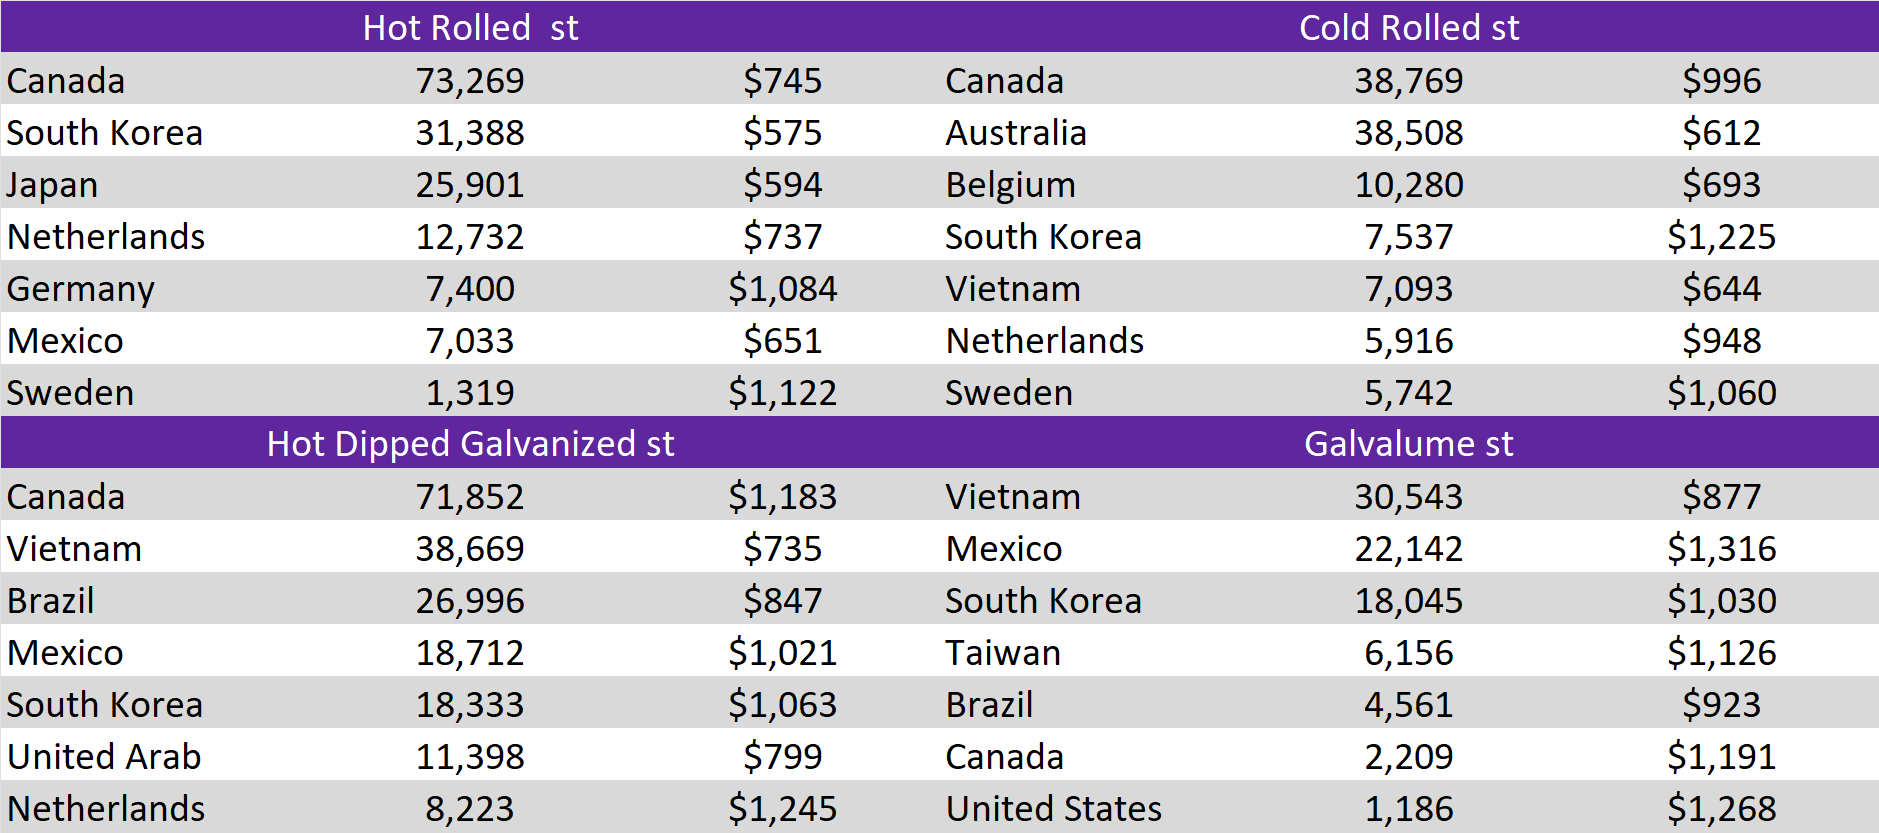Select the Belgium row label
Viewport: 1879px width, 833px height.
(x=1010, y=185)
